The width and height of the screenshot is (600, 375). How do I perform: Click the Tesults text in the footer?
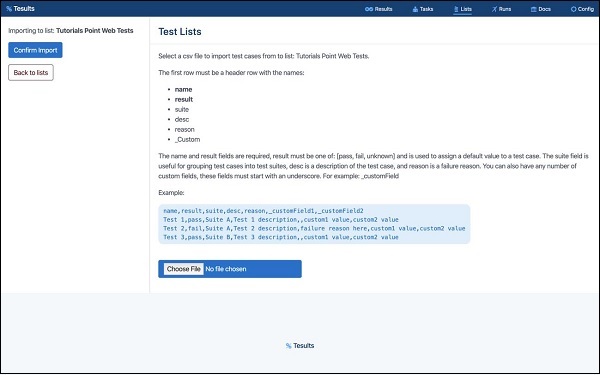(304, 346)
